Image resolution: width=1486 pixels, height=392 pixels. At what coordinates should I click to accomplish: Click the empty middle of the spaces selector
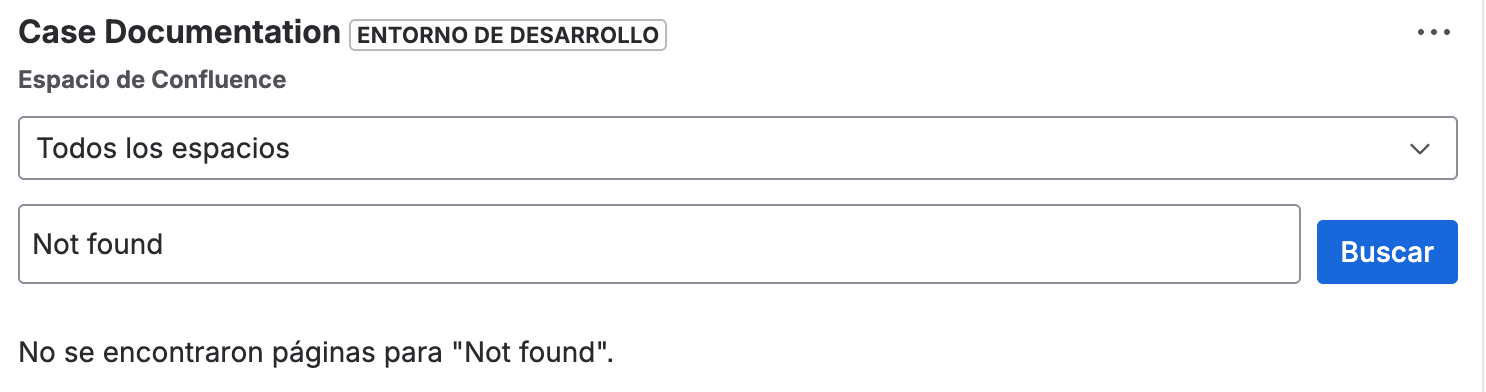pos(850,149)
